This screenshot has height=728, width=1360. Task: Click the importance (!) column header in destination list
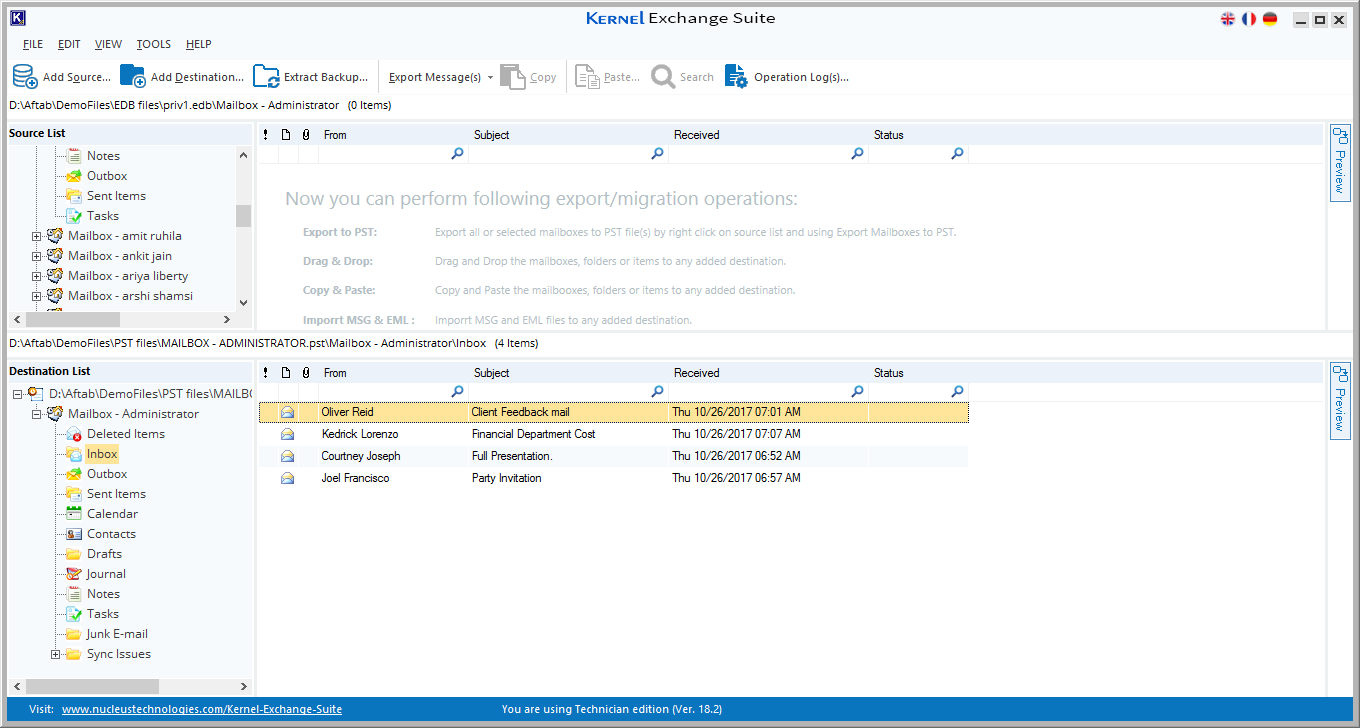click(266, 373)
